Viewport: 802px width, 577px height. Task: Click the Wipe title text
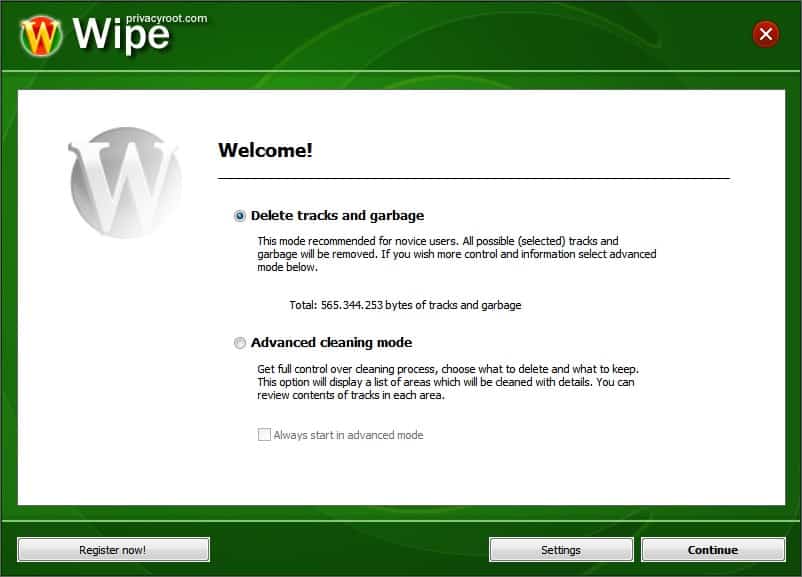[121, 35]
